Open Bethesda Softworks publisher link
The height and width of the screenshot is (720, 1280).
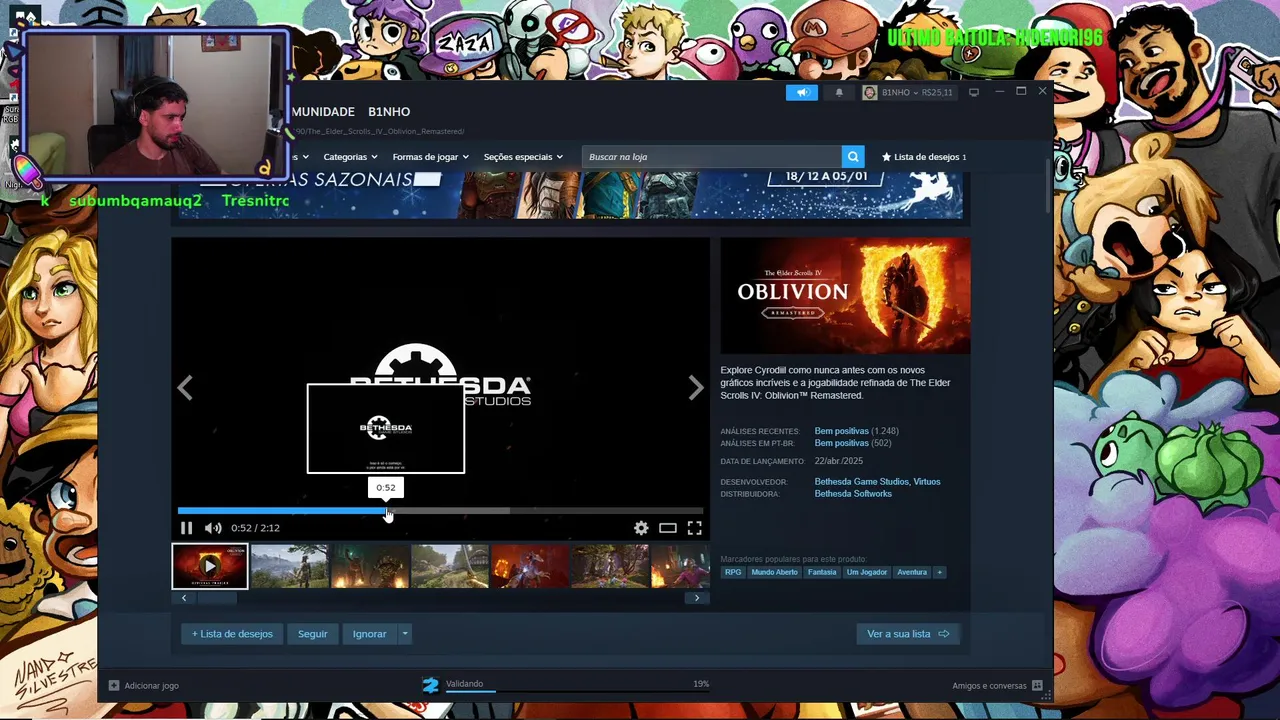853,494
